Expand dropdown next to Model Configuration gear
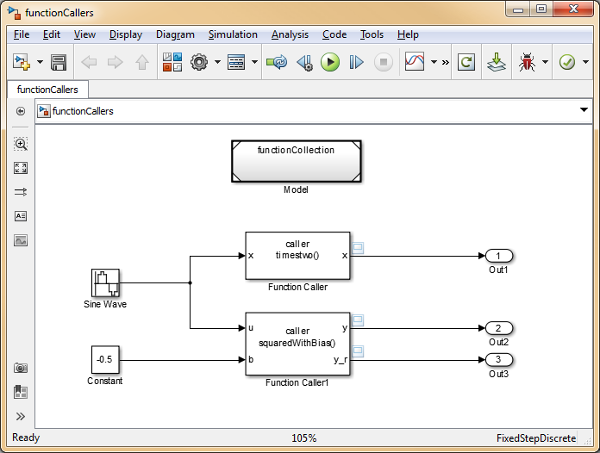This screenshot has height=453, width=600. pos(215,62)
